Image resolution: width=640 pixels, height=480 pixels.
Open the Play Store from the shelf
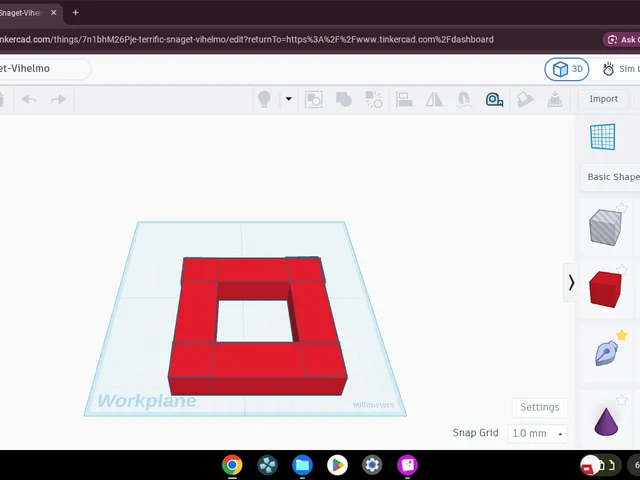tap(337, 464)
